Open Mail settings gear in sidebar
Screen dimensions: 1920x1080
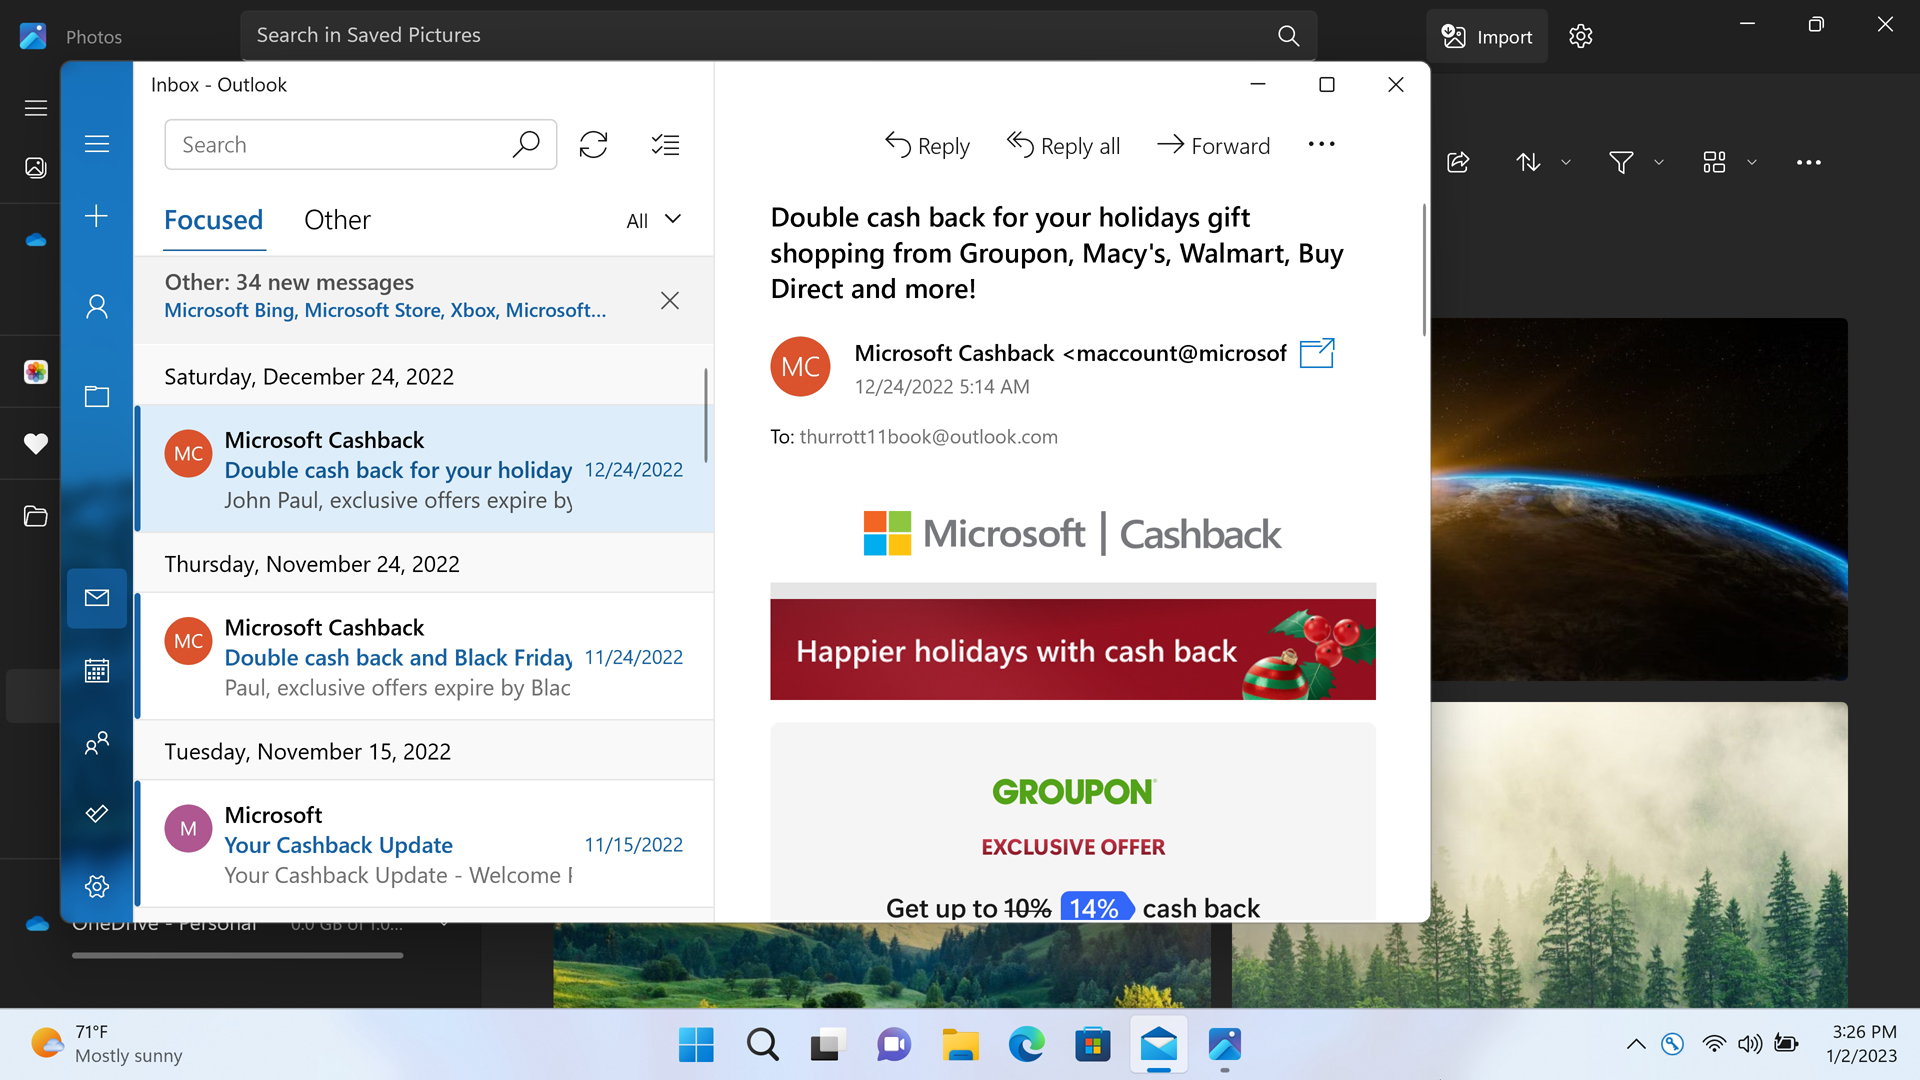(x=97, y=886)
